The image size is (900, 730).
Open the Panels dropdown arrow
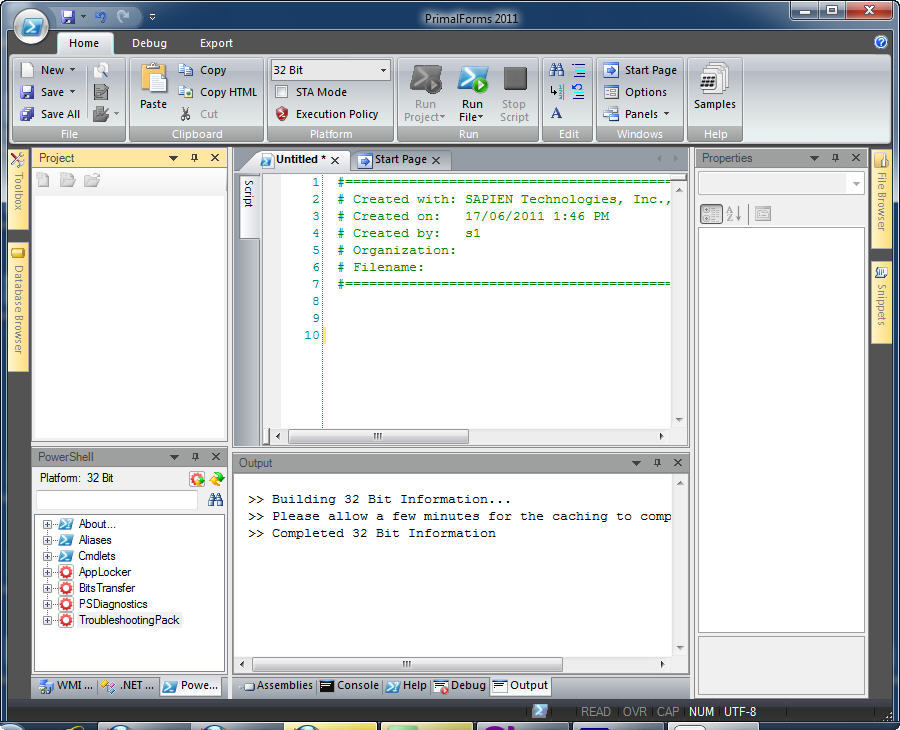pyautogui.click(x=666, y=114)
